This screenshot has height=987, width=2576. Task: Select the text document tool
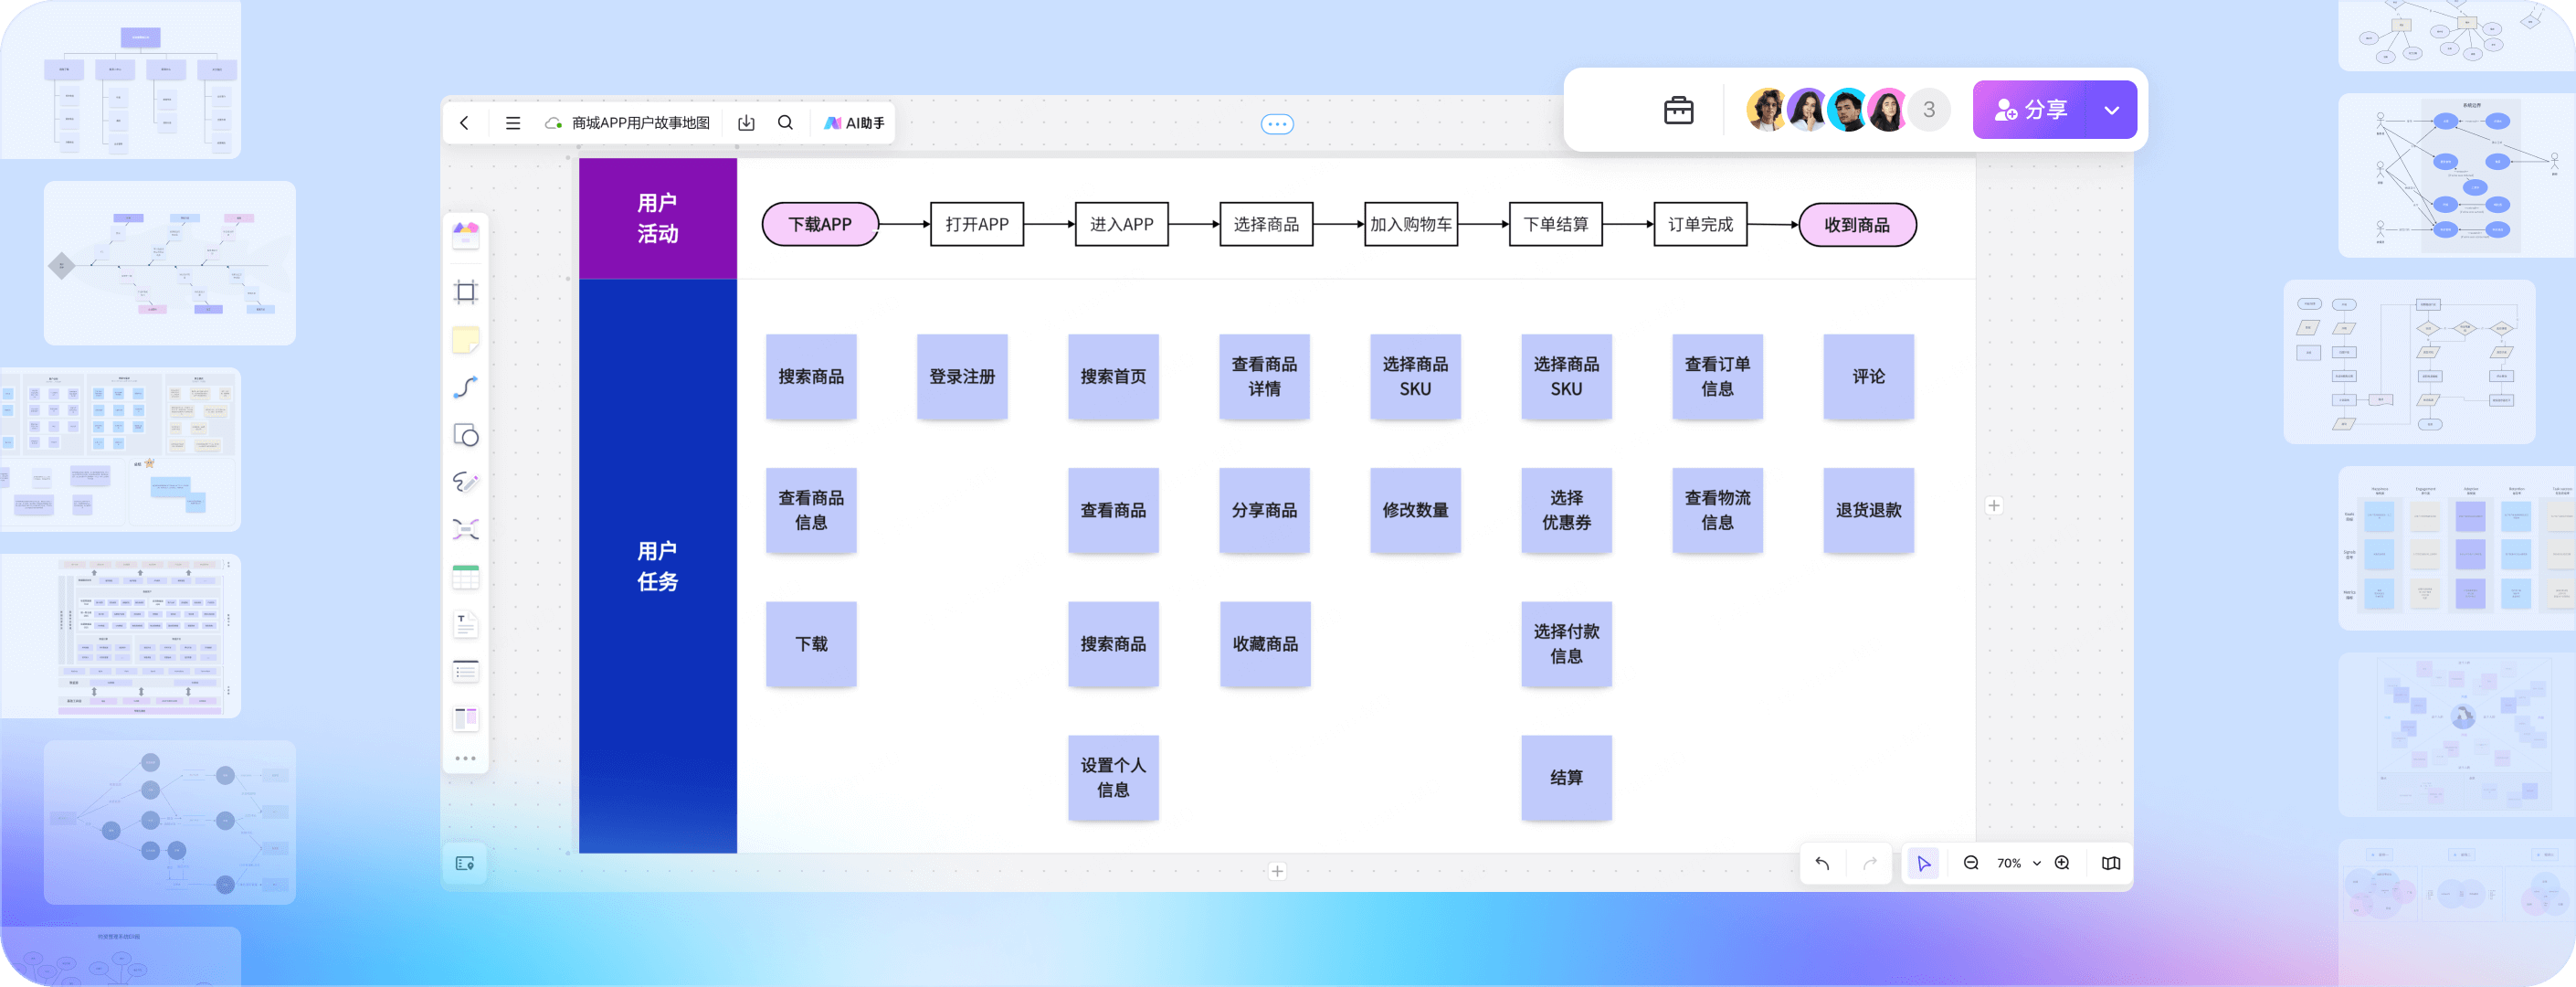(466, 625)
